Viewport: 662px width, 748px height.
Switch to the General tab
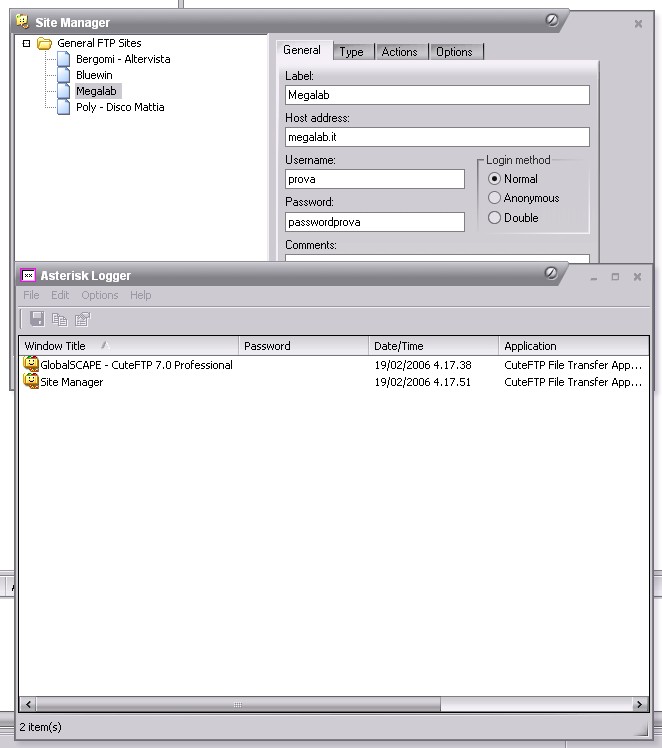[x=302, y=50]
